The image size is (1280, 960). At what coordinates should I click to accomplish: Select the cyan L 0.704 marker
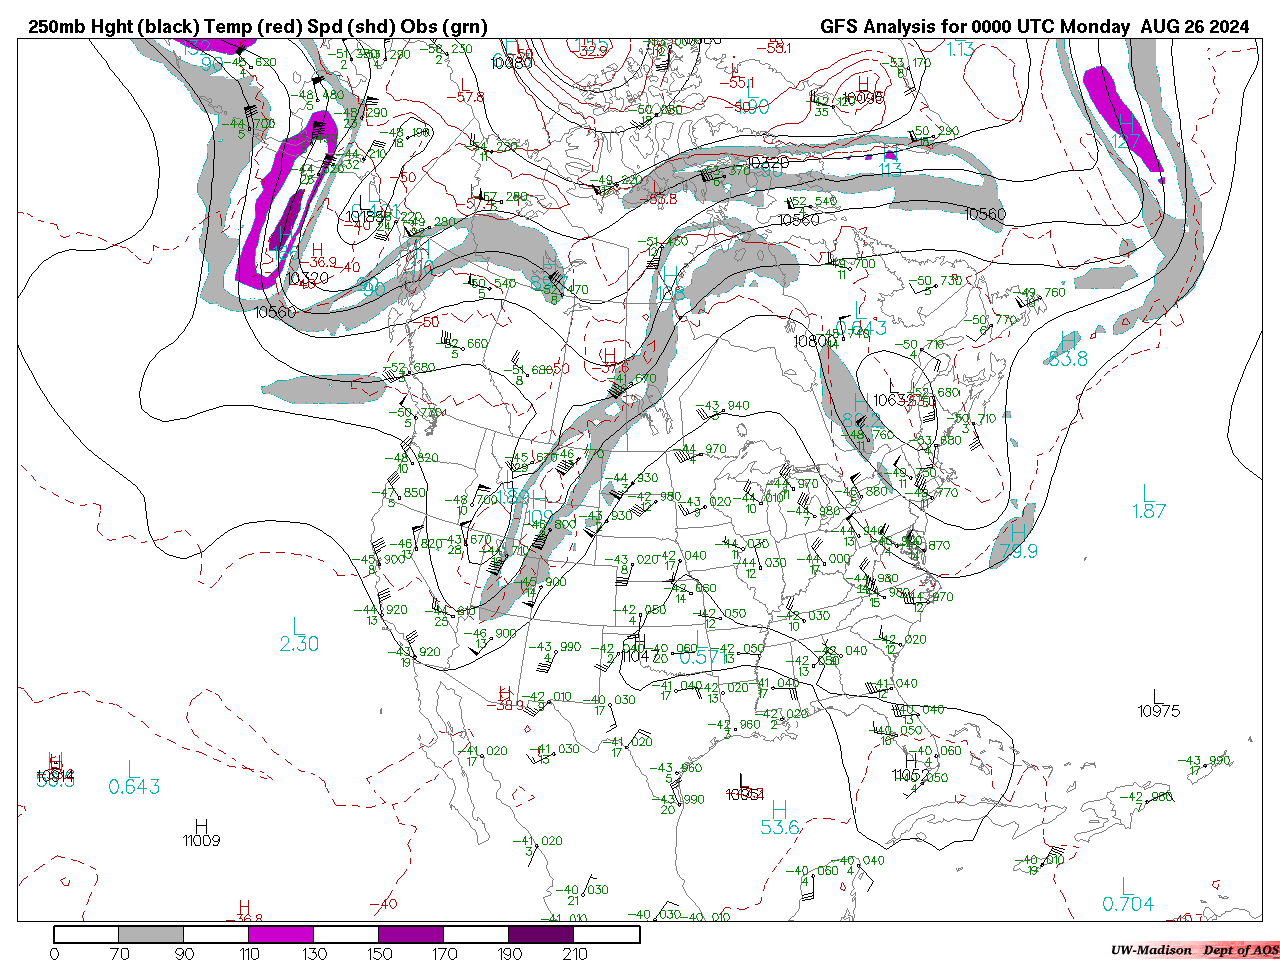[x=1127, y=896]
